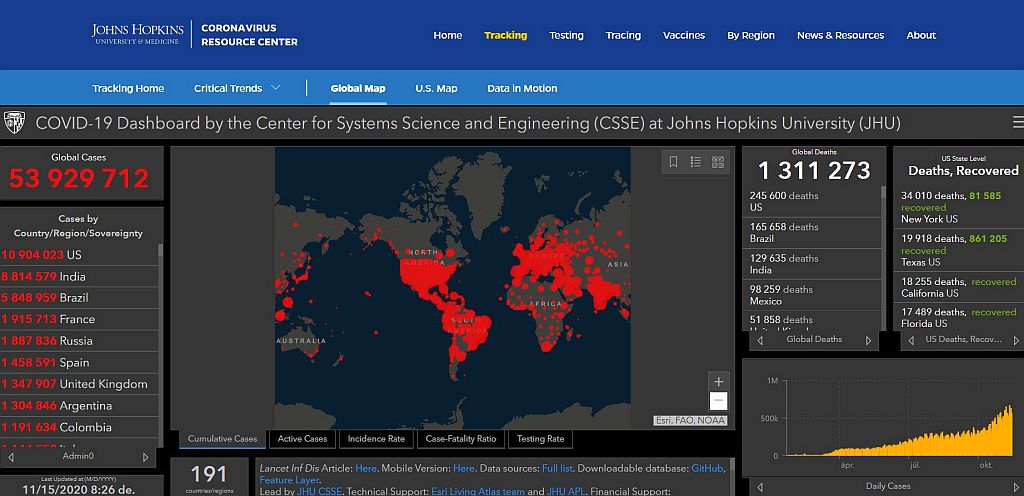The width and height of the screenshot is (1024, 496).
Task: Open the Testing menu item
Action: [x=566, y=35]
